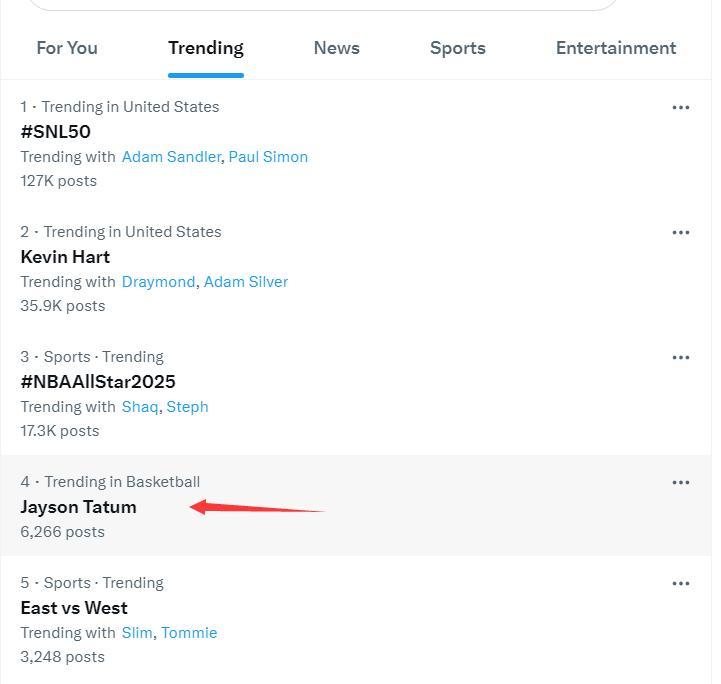Open more options for #NBAAllStar2025 trend

click(x=681, y=357)
